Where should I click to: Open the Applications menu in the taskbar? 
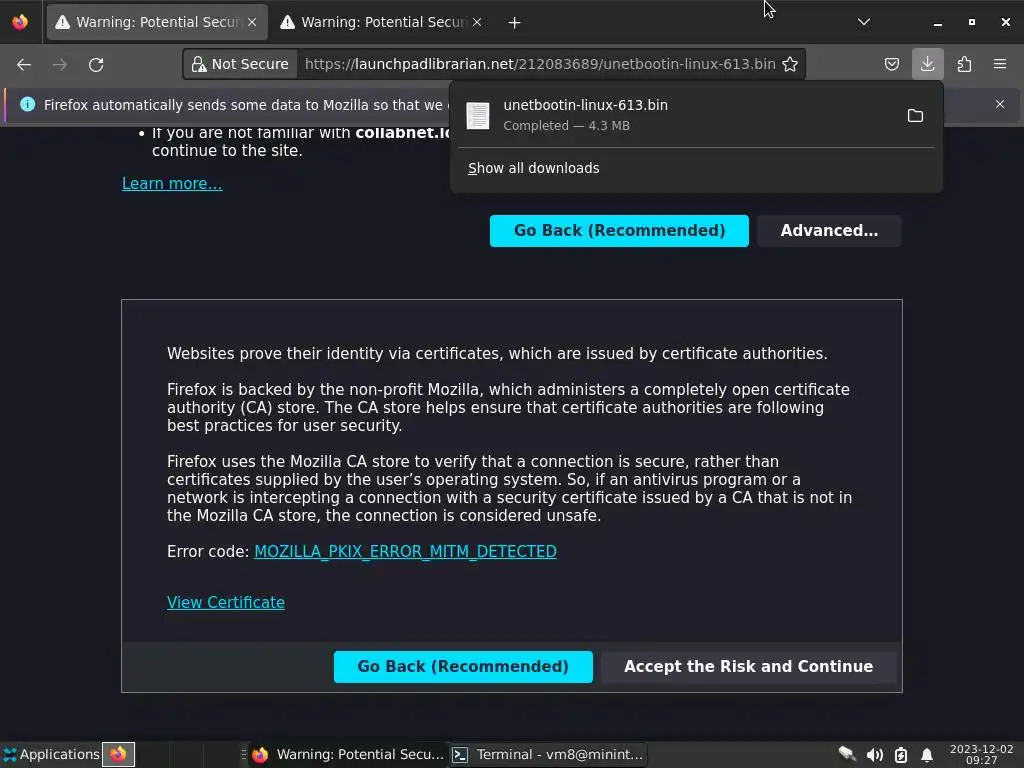point(51,754)
